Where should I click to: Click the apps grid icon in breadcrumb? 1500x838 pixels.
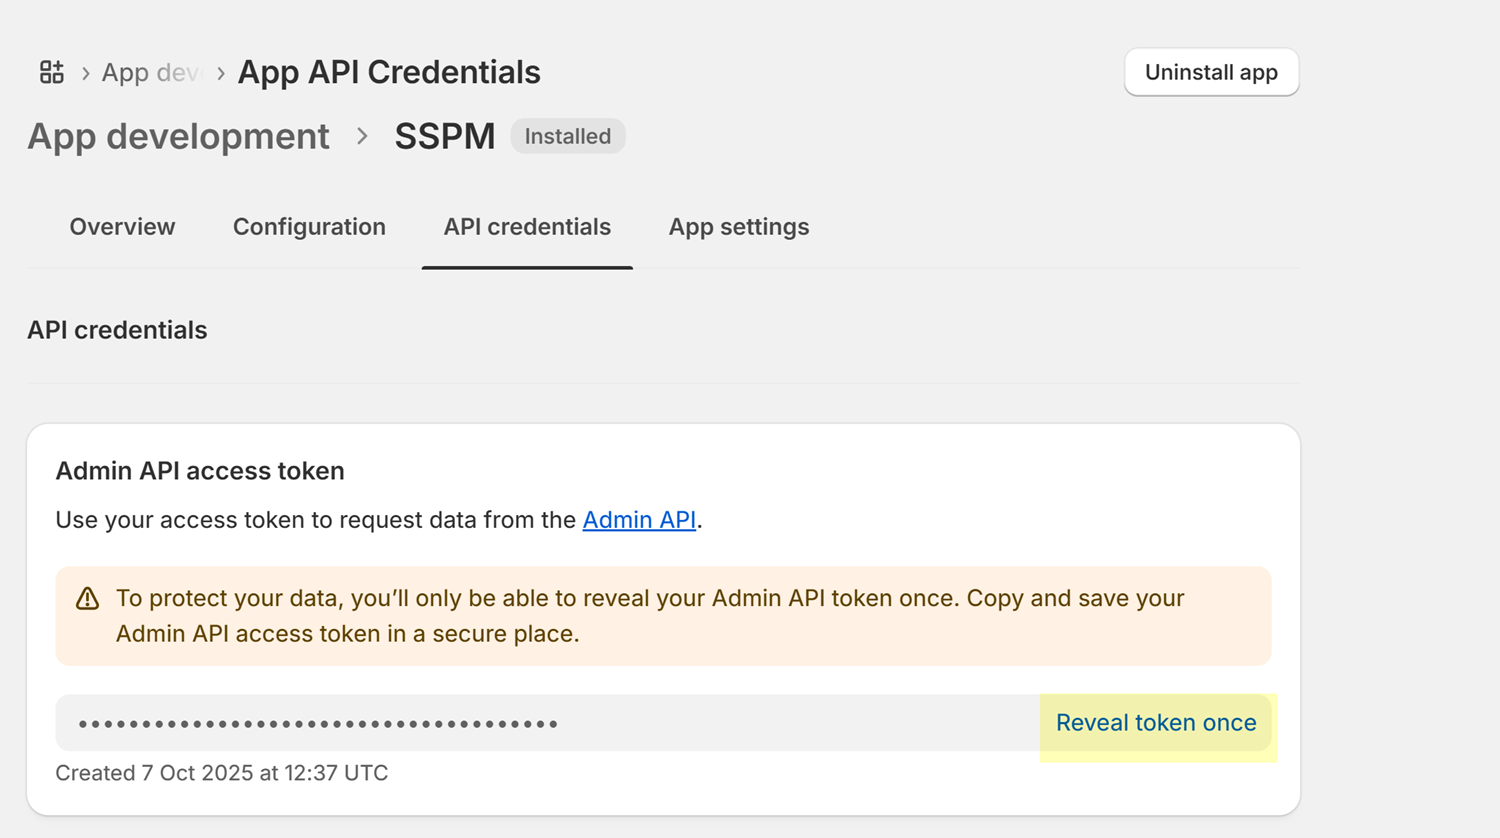pyautogui.click(x=51, y=72)
